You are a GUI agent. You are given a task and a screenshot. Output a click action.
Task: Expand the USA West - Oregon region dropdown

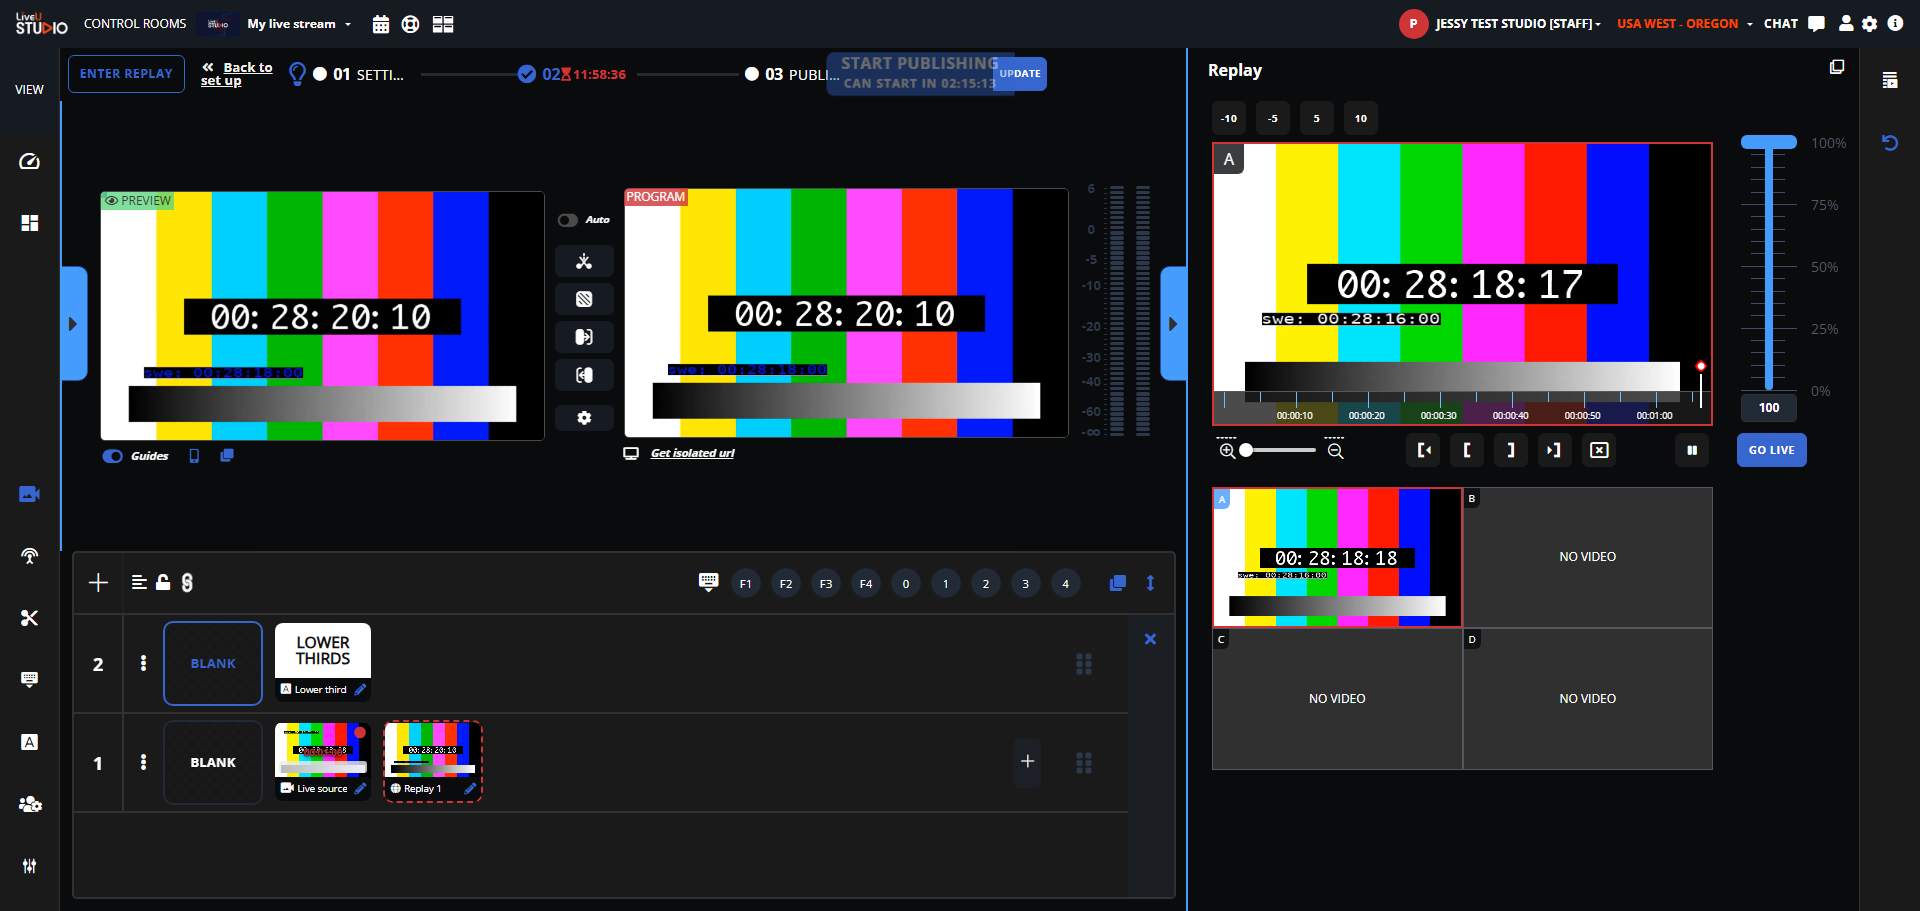1684,24
